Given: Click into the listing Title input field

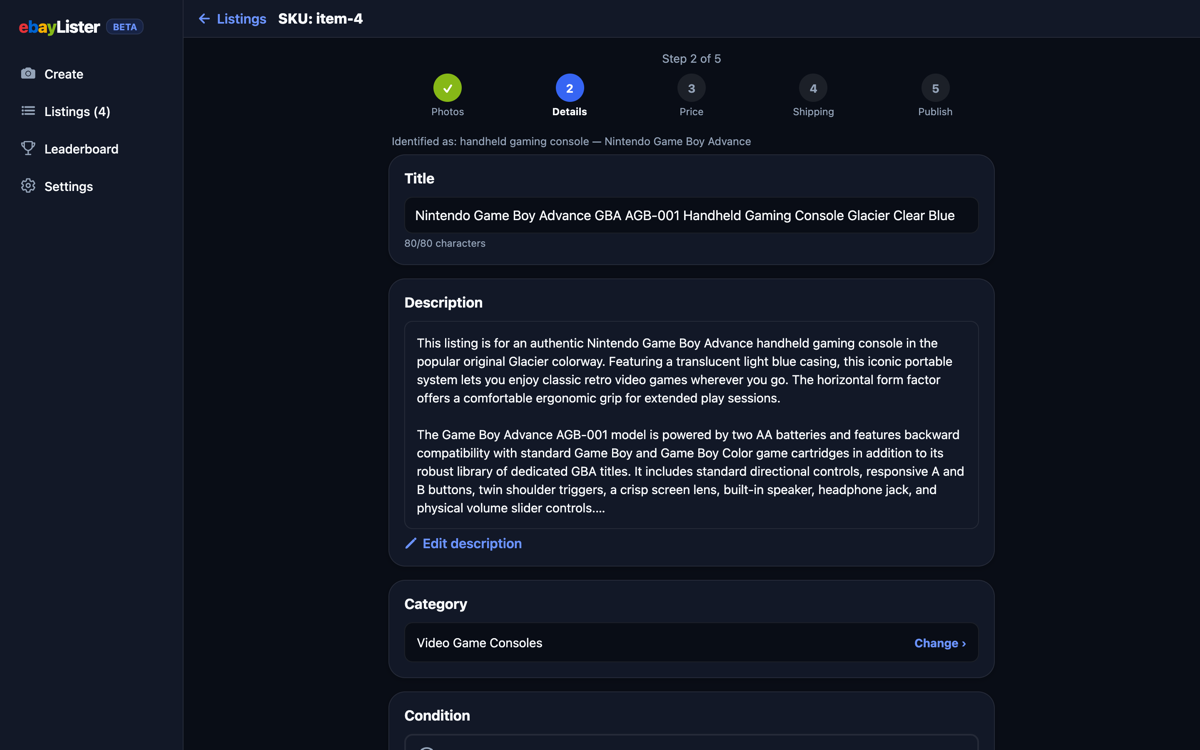Looking at the screenshot, I should pyautogui.click(x=691, y=215).
